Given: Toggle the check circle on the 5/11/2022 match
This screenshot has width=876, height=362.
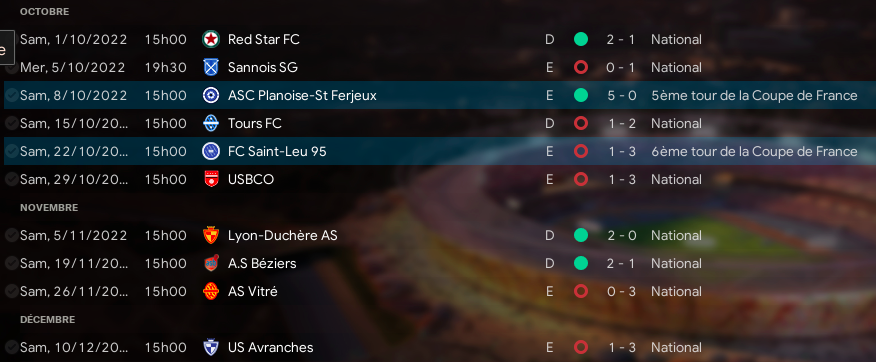Looking at the screenshot, I should (11, 236).
